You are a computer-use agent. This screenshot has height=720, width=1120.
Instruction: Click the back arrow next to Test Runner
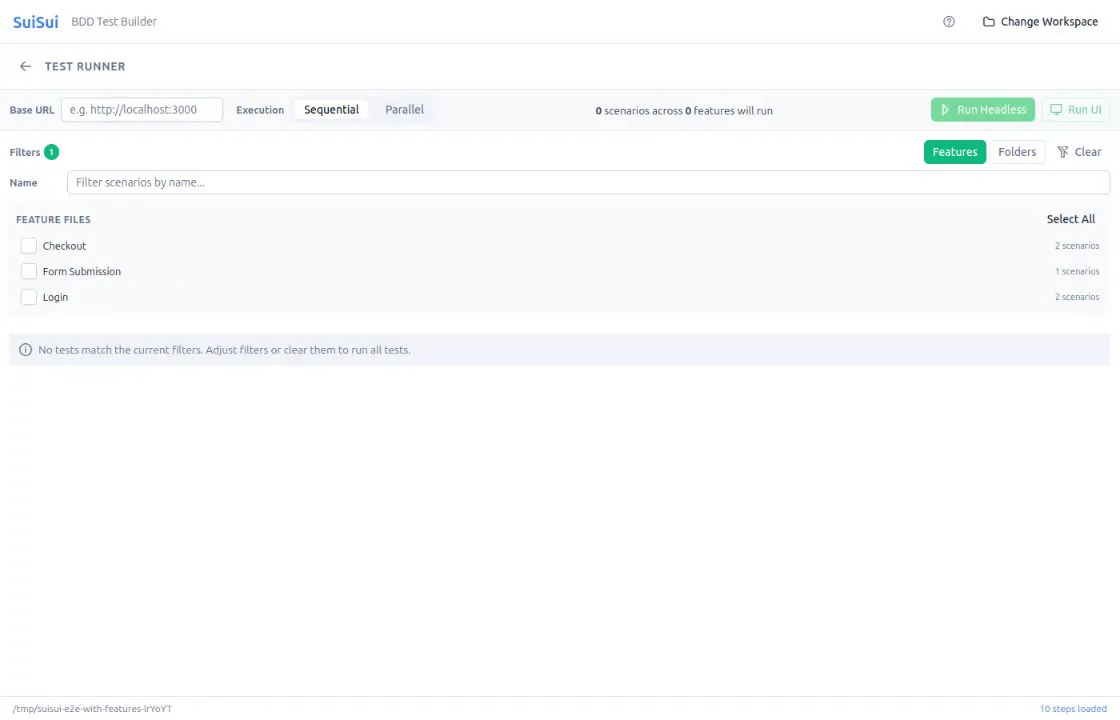(x=26, y=66)
